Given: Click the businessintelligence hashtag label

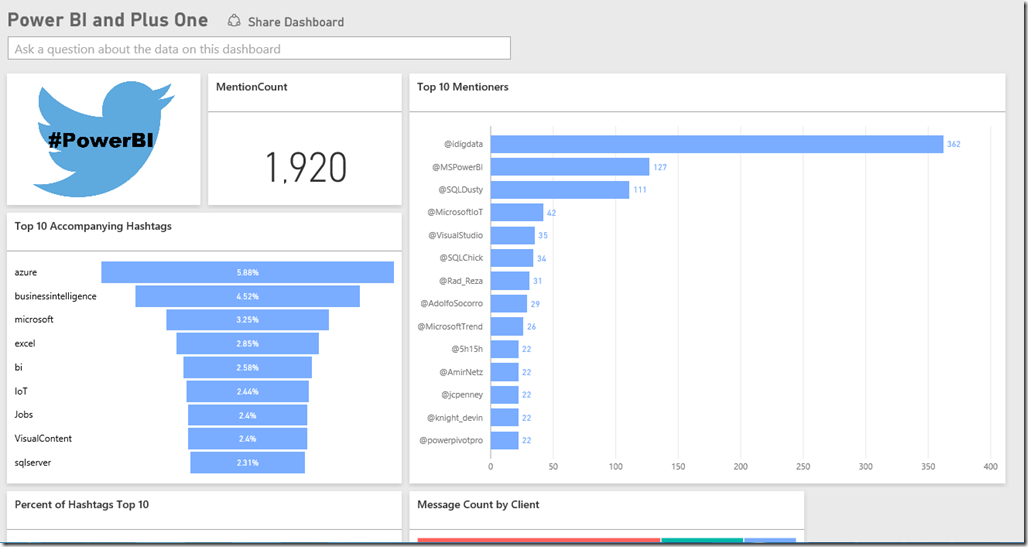Looking at the screenshot, I should (55, 296).
